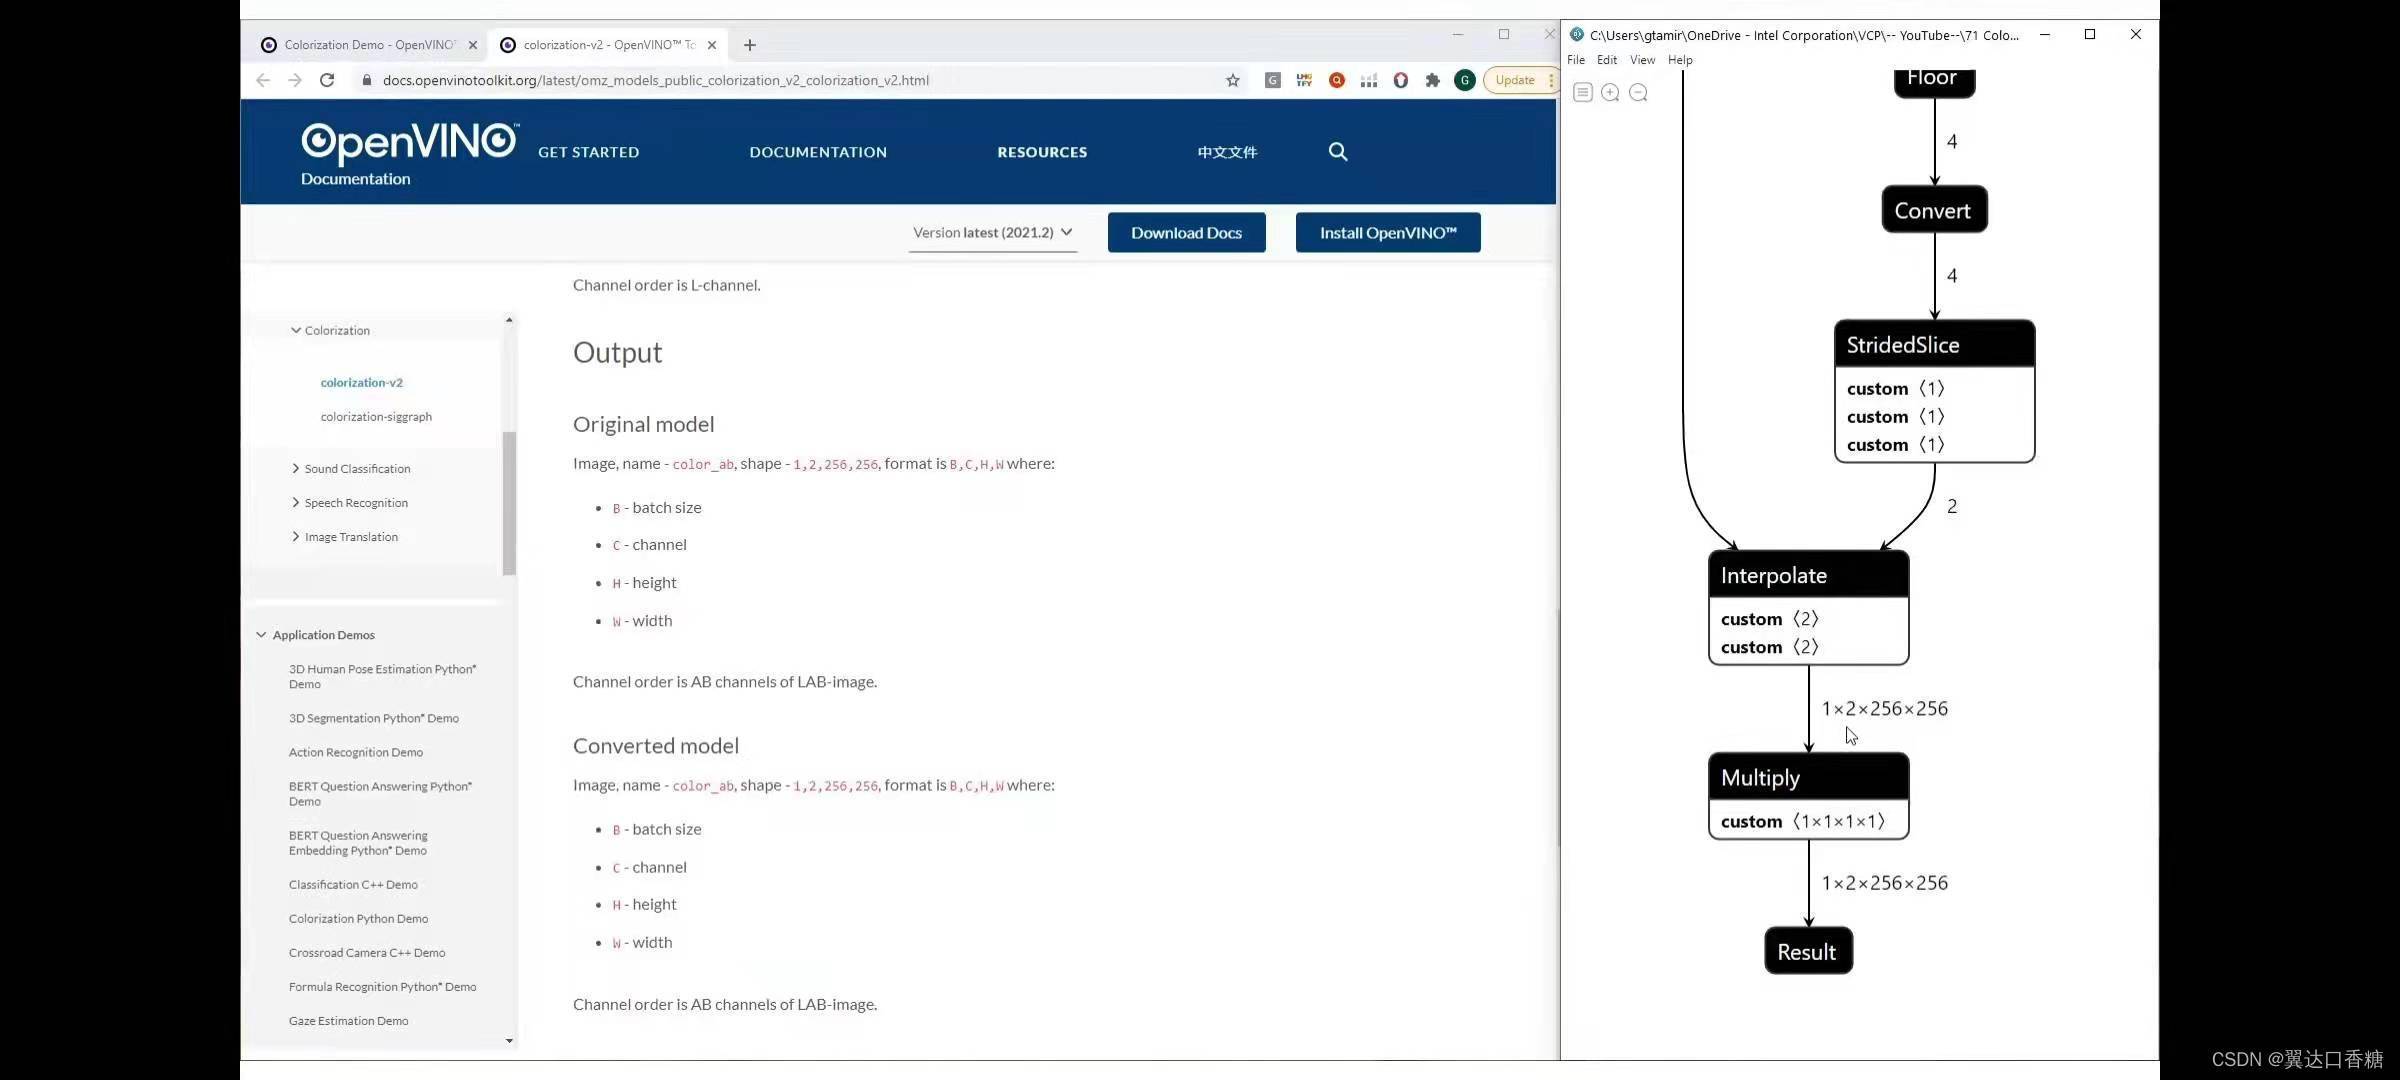Click the red Q extension icon
The width and height of the screenshot is (2400, 1080).
coord(1337,80)
